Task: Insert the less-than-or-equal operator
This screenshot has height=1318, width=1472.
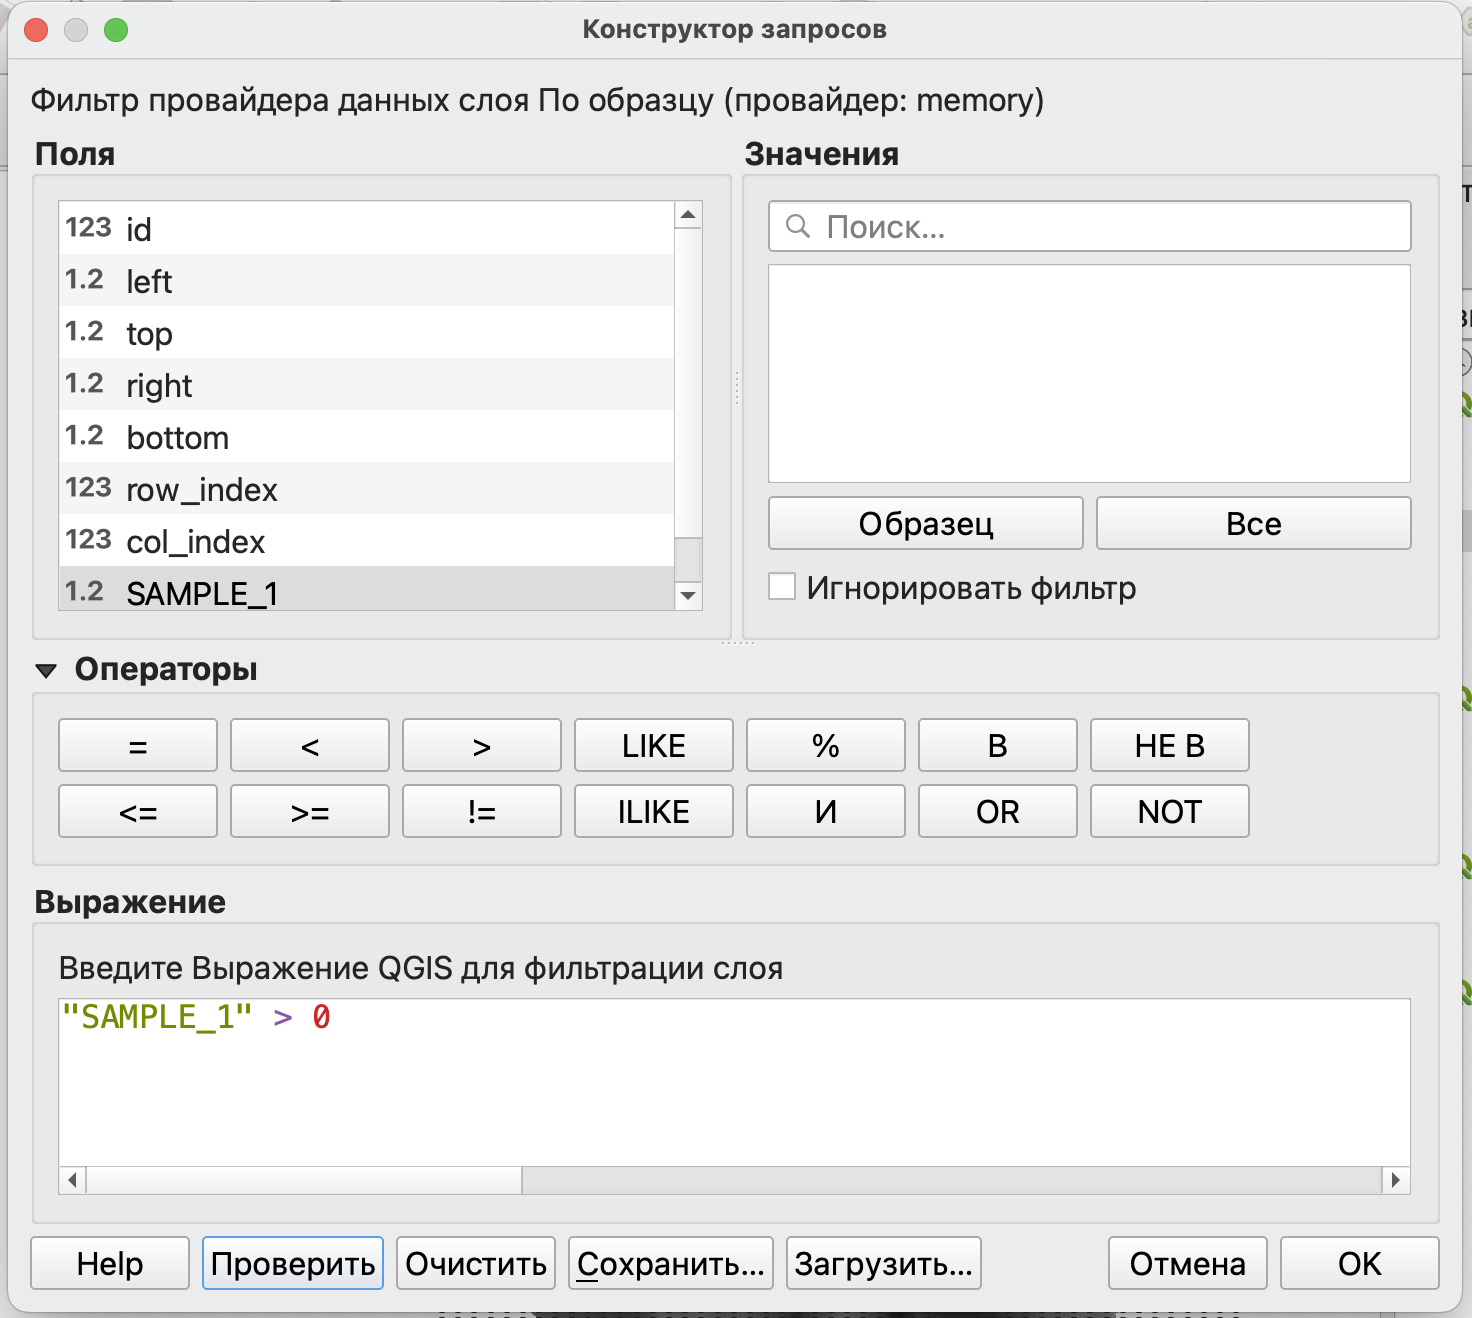Action: 138,812
